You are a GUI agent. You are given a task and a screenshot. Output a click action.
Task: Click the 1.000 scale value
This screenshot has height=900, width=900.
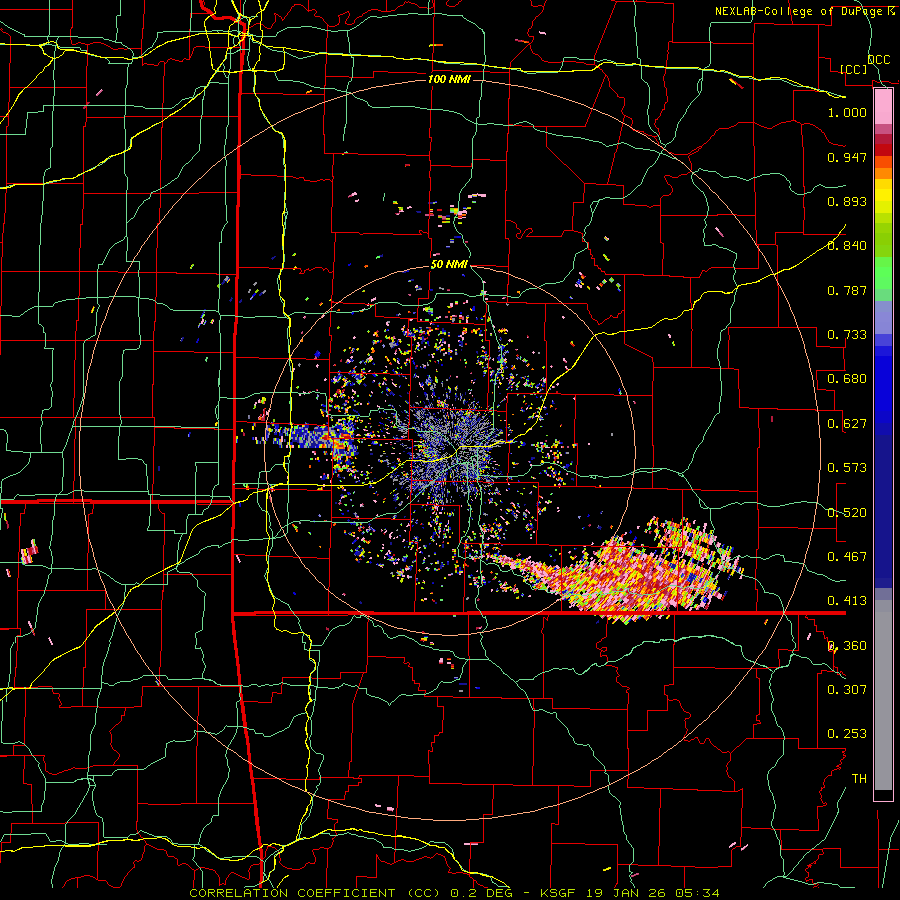tap(847, 112)
